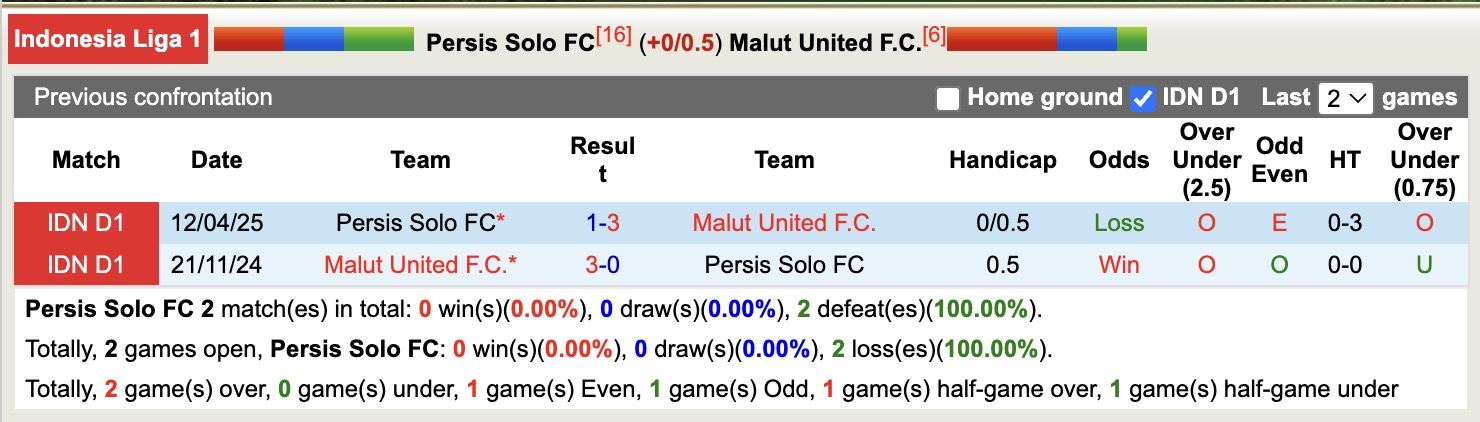Image resolution: width=1480 pixels, height=422 pixels.
Task: Select IDN D1 tag for 12/04/25 match
Action: (x=86, y=223)
